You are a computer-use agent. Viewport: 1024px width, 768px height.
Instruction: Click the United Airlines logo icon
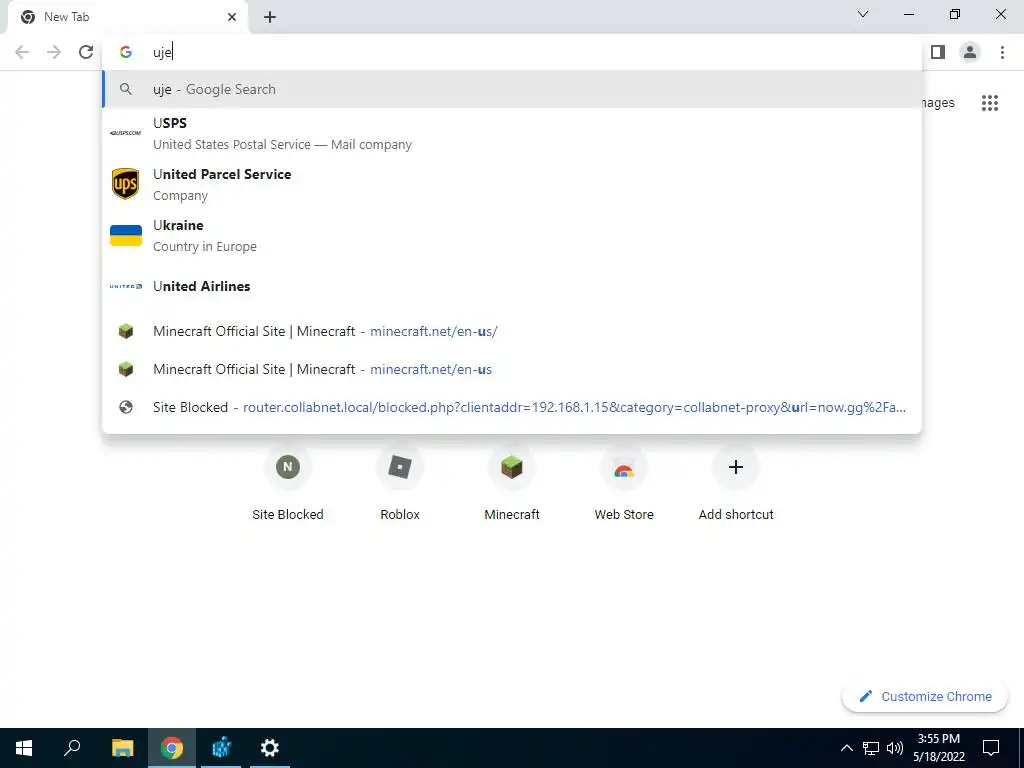click(x=125, y=286)
